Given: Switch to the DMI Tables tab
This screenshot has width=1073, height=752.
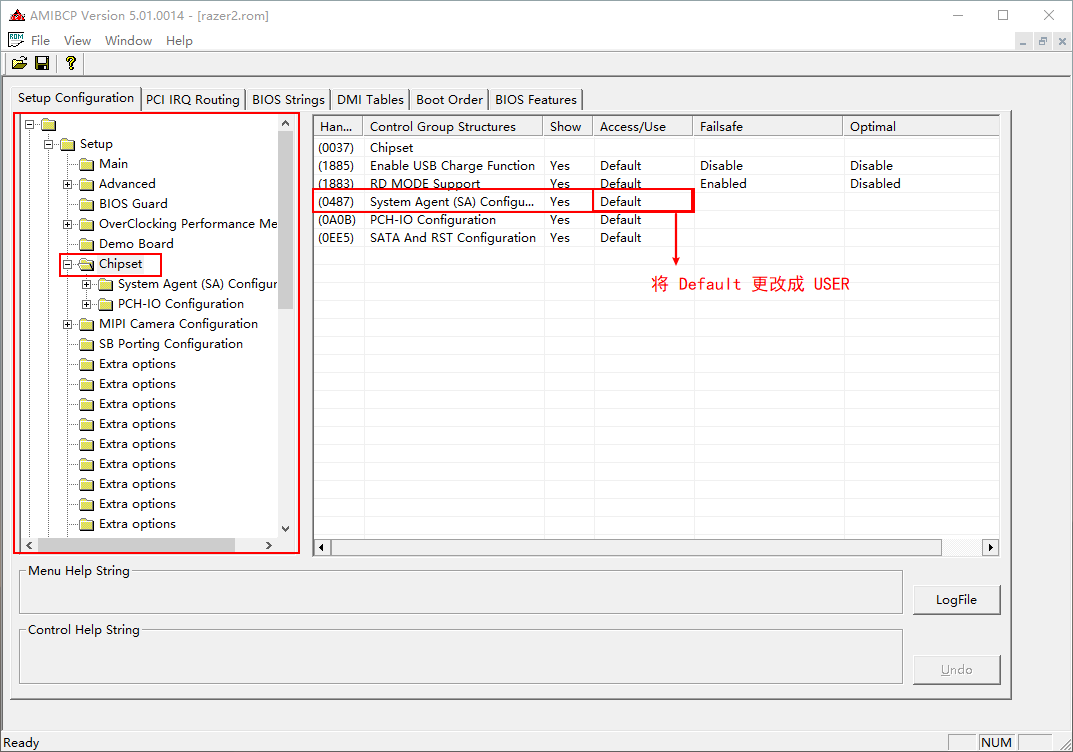Looking at the screenshot, I should 370,99.
